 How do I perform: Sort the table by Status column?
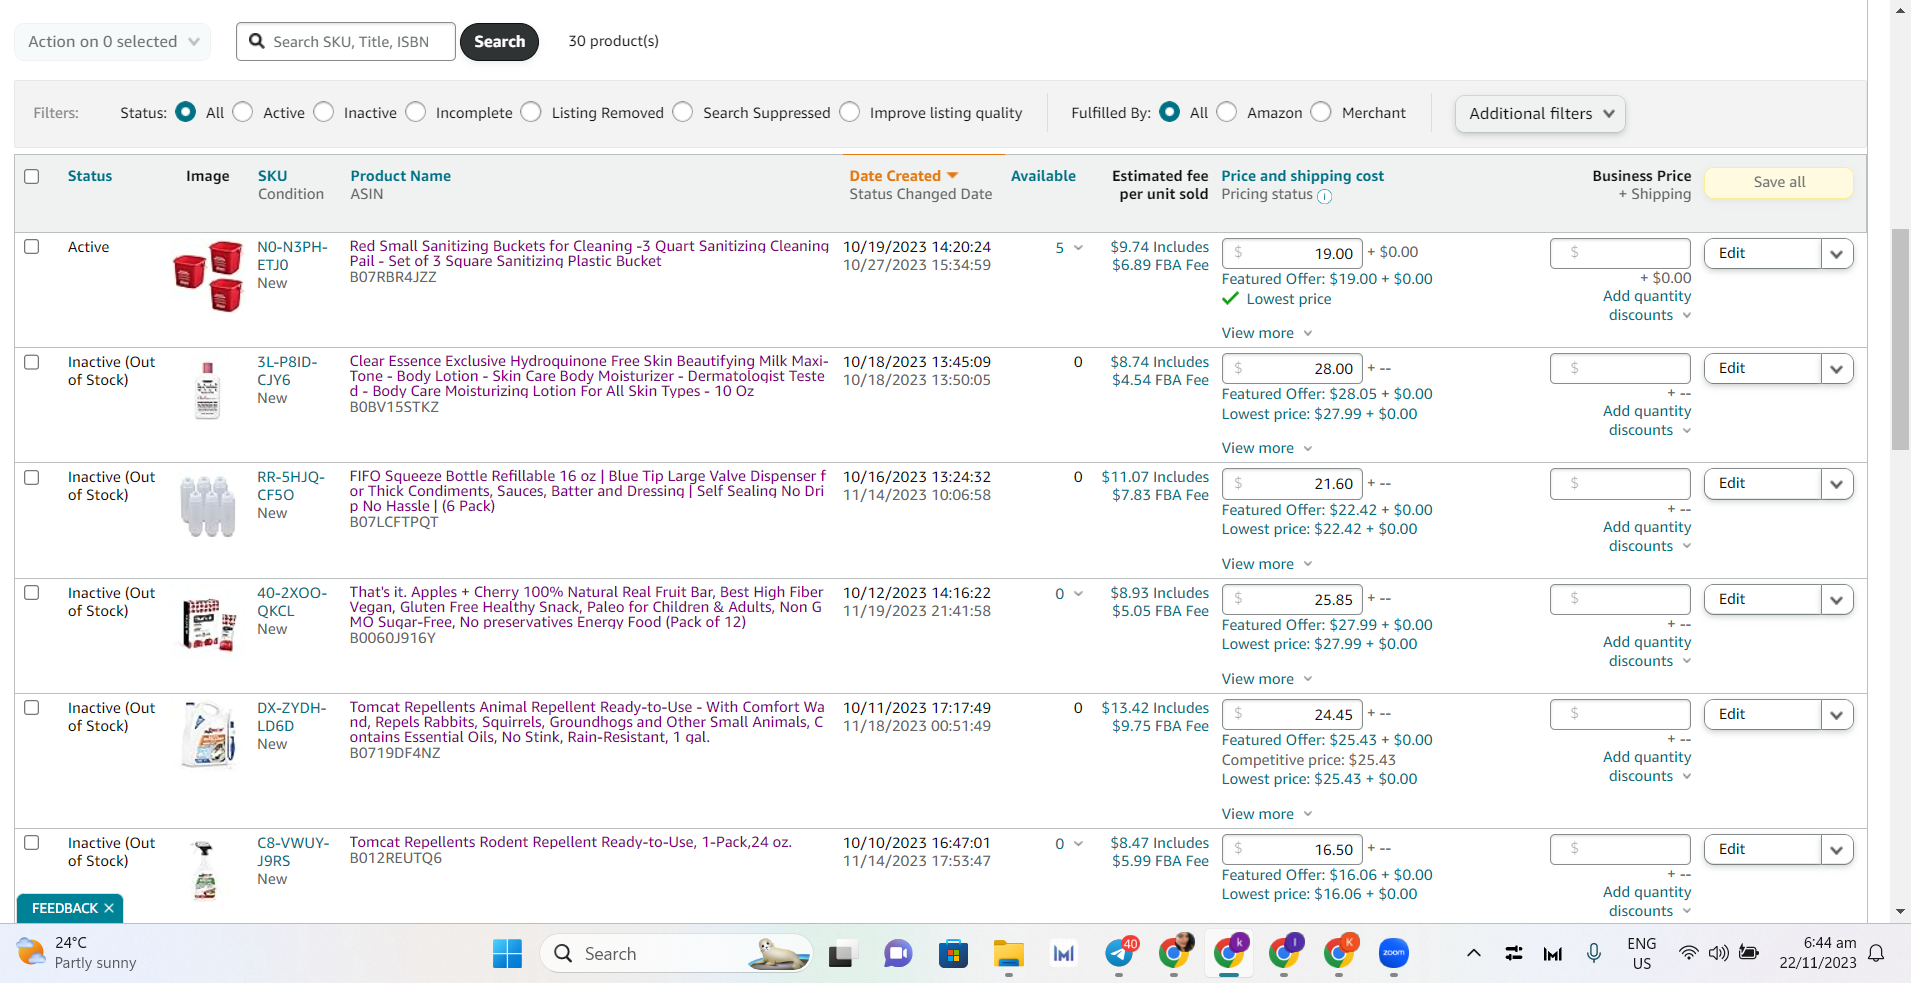point(90,176)
